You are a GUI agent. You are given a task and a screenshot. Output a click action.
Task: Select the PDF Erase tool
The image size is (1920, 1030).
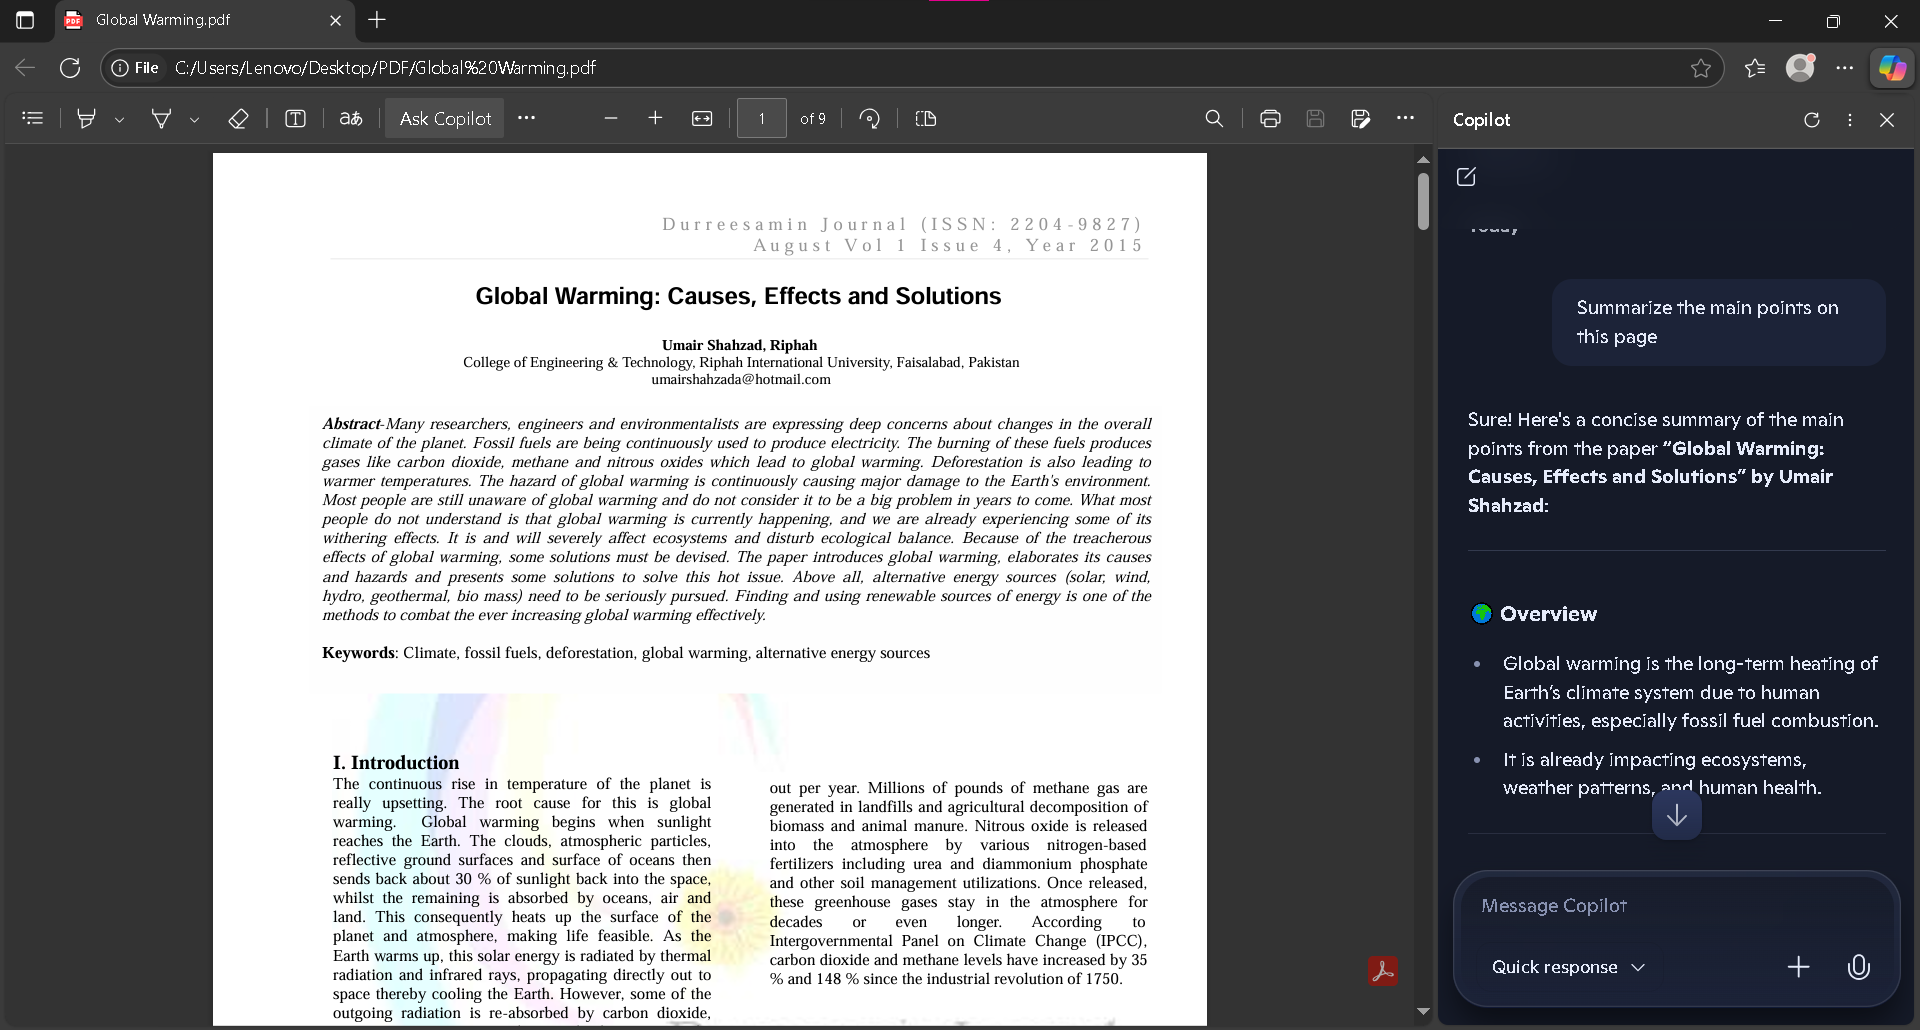(x=238, y=118)
